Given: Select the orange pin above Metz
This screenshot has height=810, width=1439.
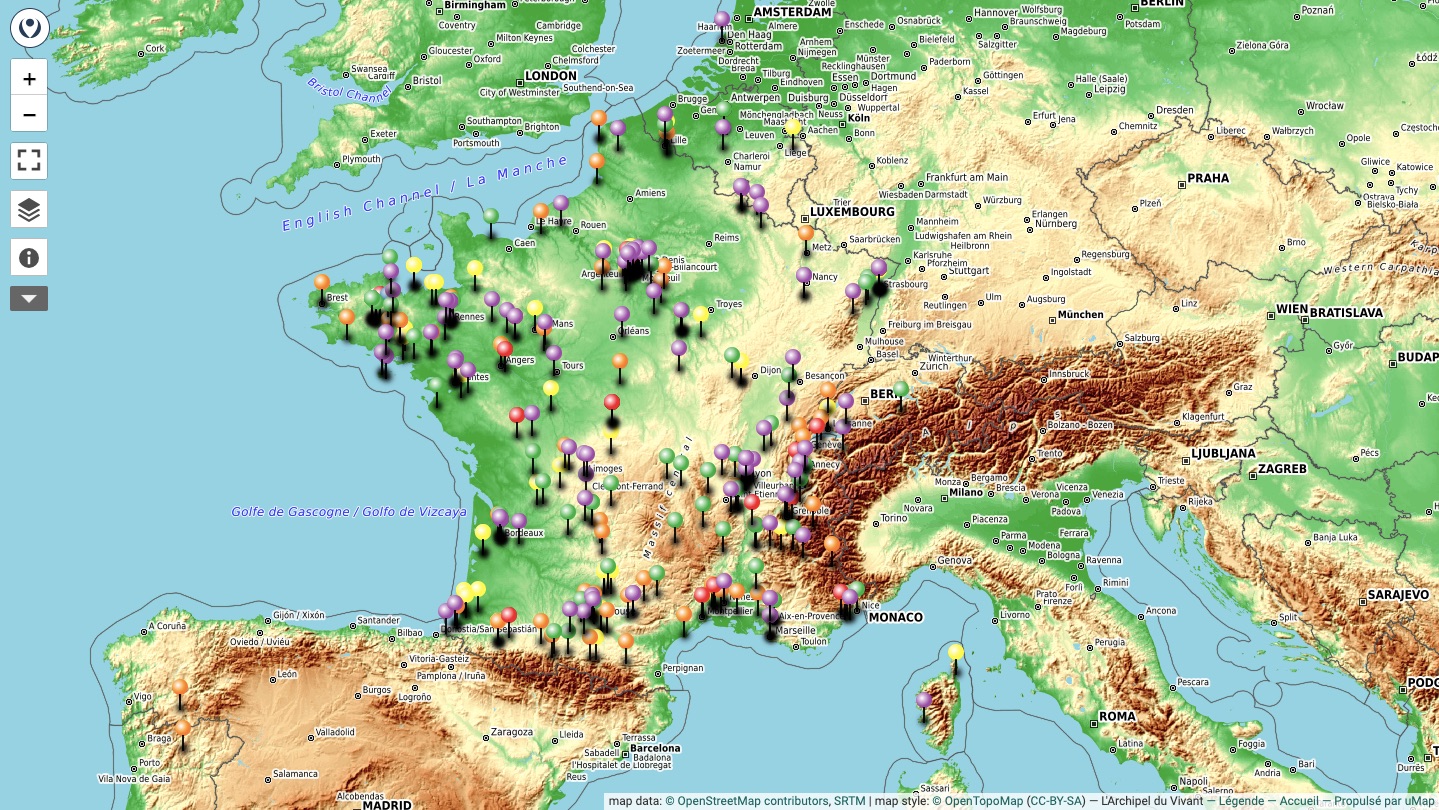Looking at the screenshot, I should click(x=806, y=233).
